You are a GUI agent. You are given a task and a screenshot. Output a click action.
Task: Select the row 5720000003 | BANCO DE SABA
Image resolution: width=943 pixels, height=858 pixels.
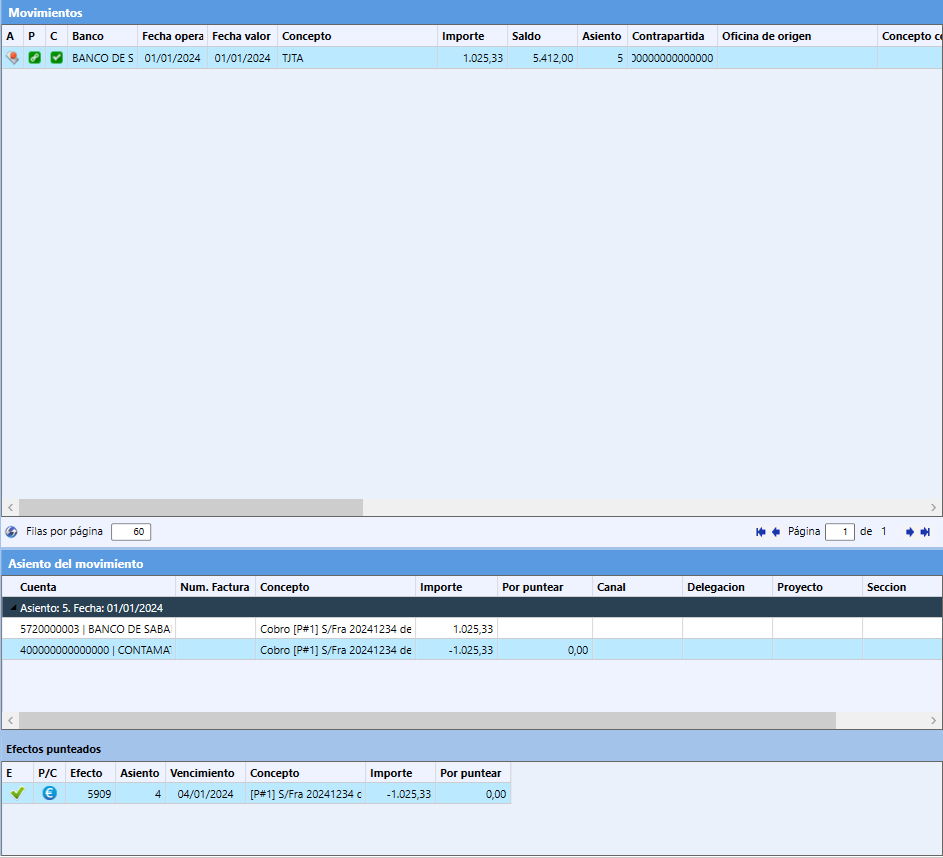(x=472, y=629)
